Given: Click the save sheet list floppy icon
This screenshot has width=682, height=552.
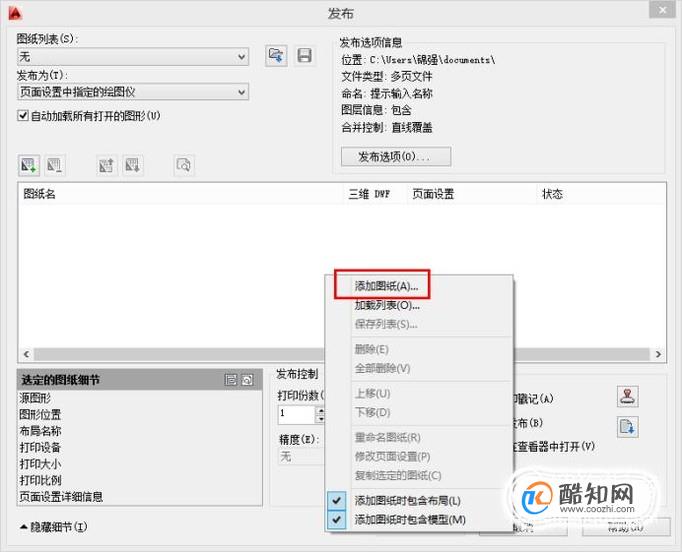Looking at the screenshot, I should (304, 56).
